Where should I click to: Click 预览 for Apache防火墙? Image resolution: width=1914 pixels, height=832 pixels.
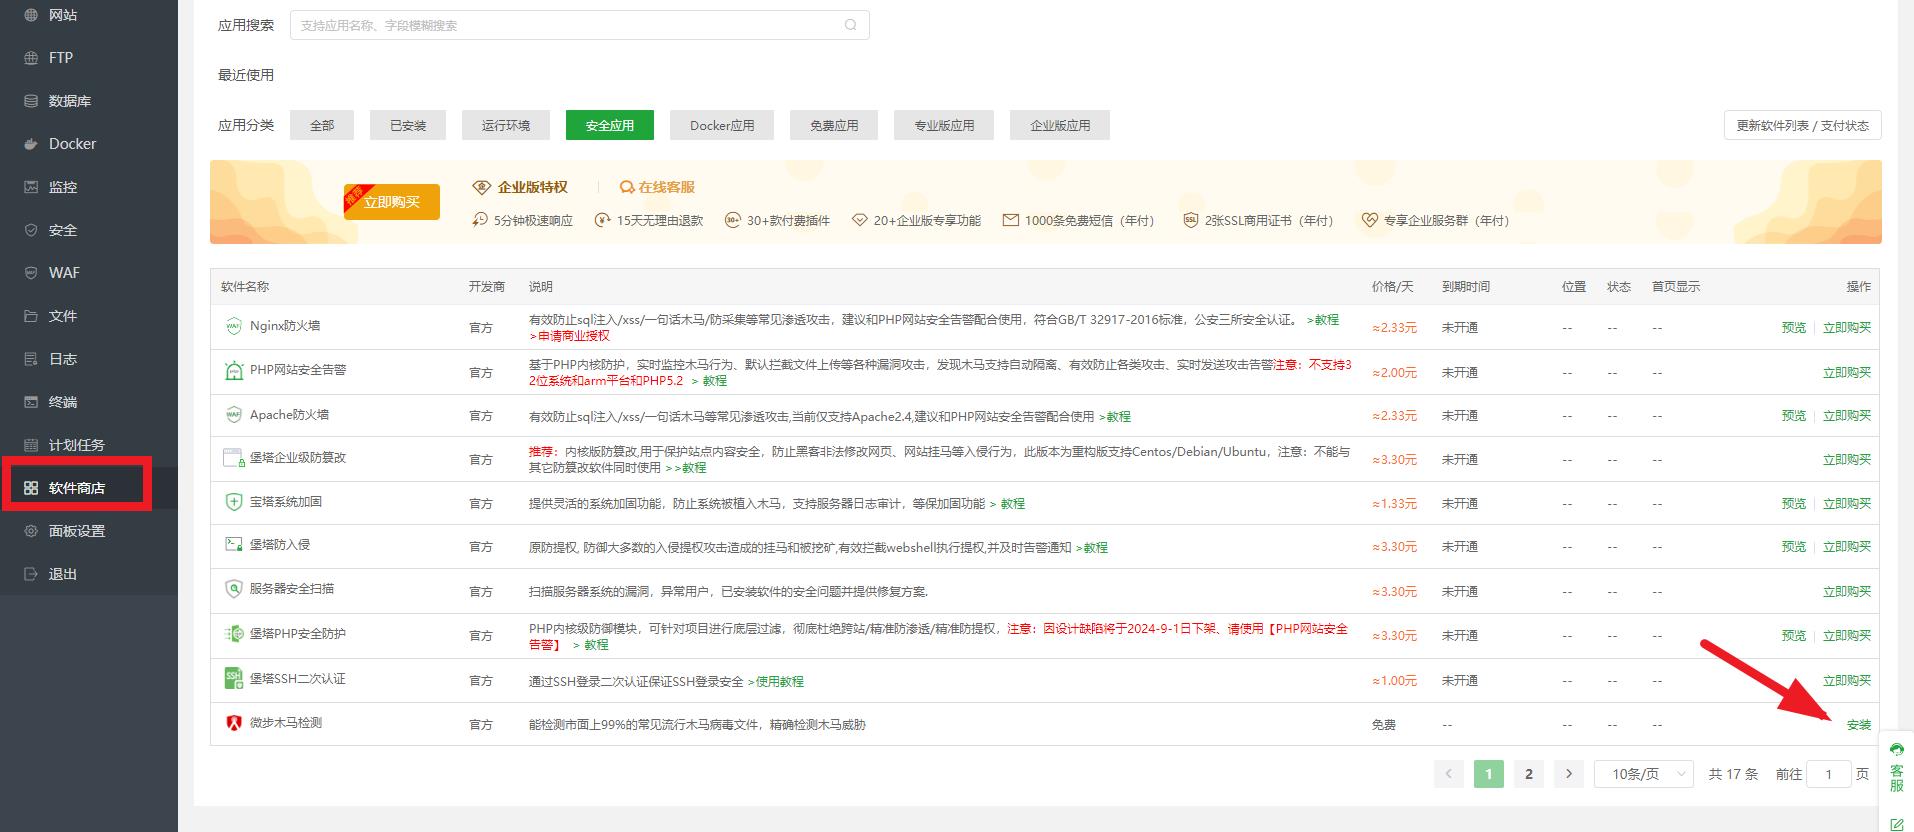pos(1794,416)
